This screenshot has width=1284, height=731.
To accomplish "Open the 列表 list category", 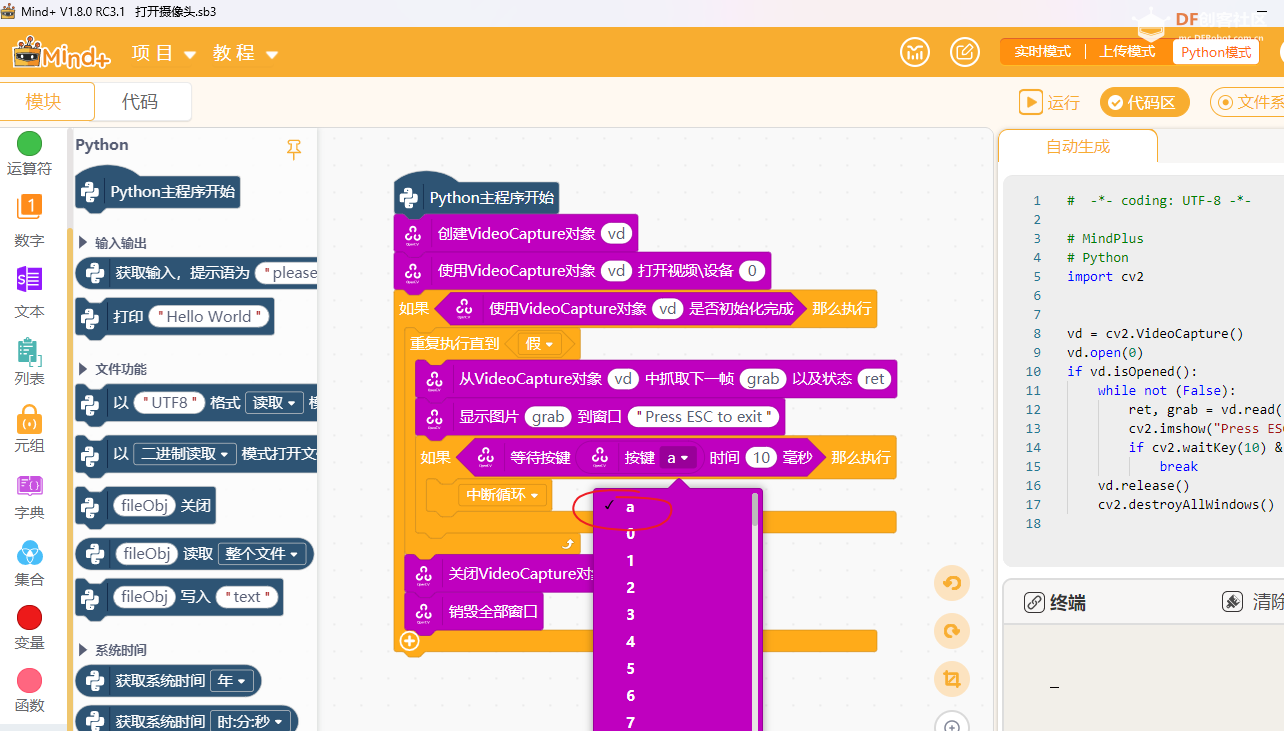I will click(29, 362).
